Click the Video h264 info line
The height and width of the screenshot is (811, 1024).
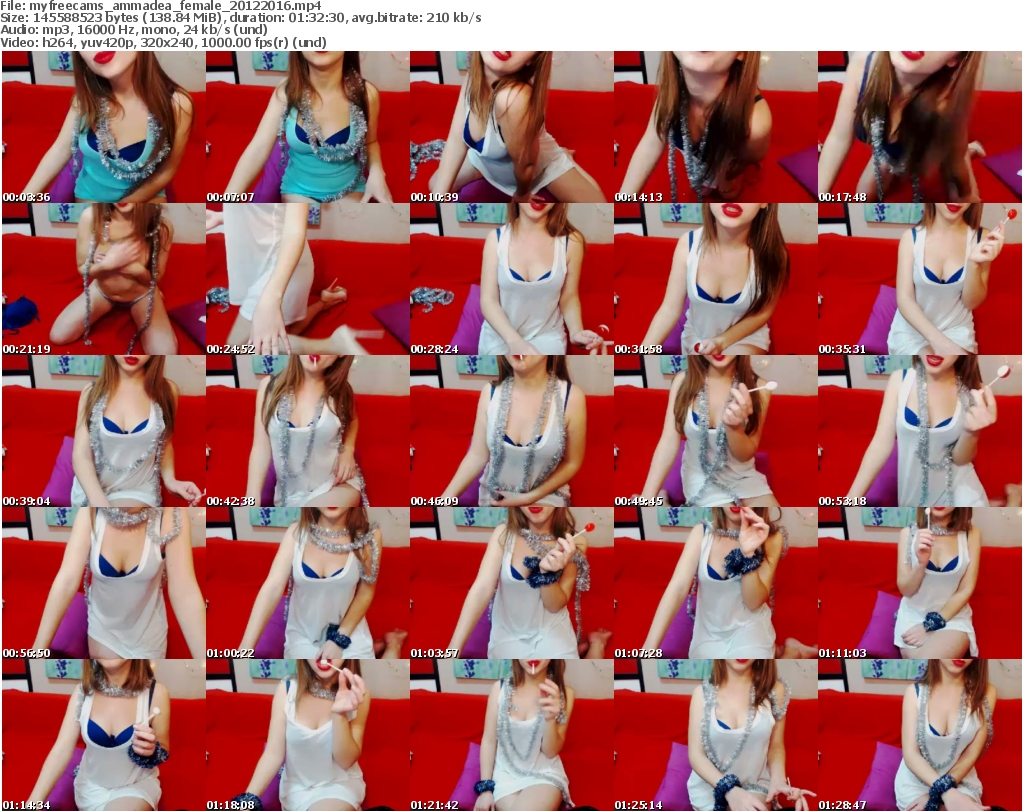163,42
